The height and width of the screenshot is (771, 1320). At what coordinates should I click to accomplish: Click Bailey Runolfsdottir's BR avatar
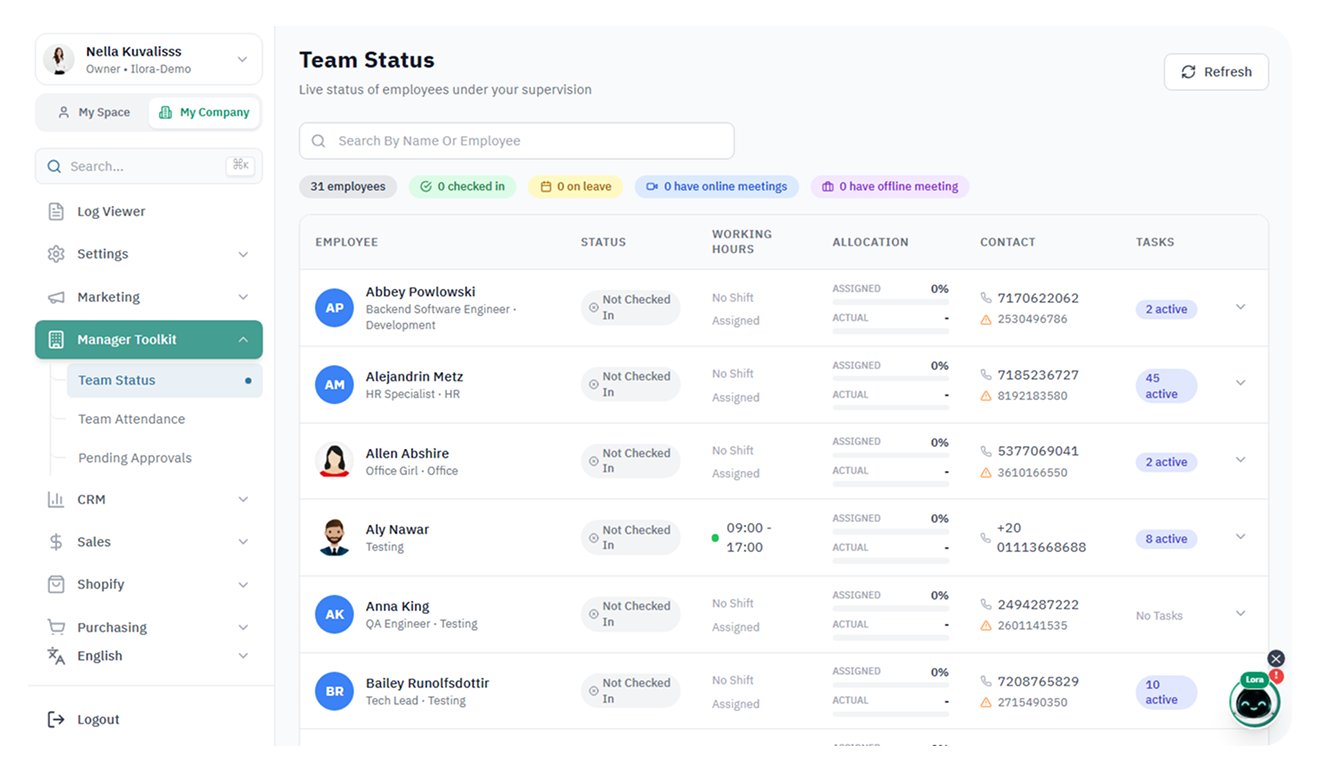(334, 691)
